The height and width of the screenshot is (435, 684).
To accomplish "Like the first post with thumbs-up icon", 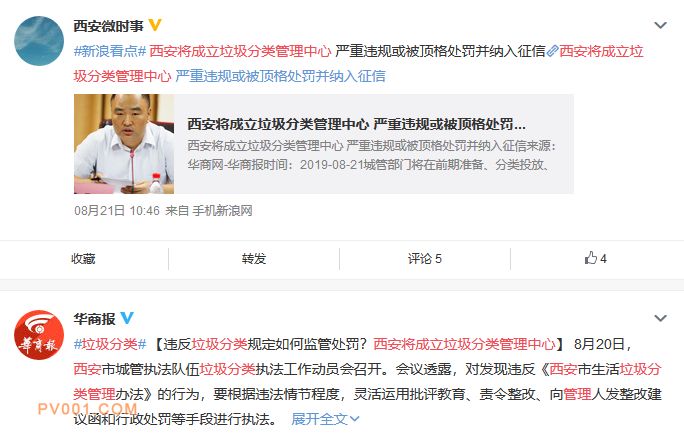I will point(595,258).
